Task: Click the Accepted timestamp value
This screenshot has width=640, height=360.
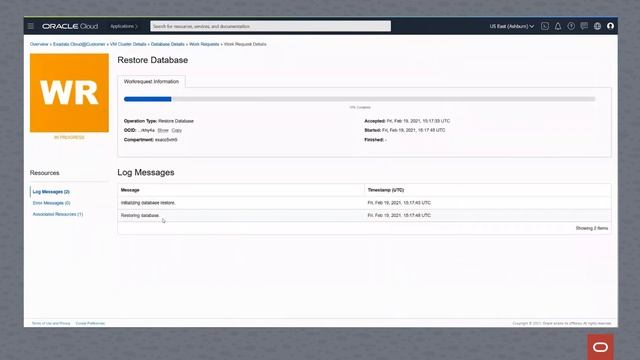Action: click(418, 121)
